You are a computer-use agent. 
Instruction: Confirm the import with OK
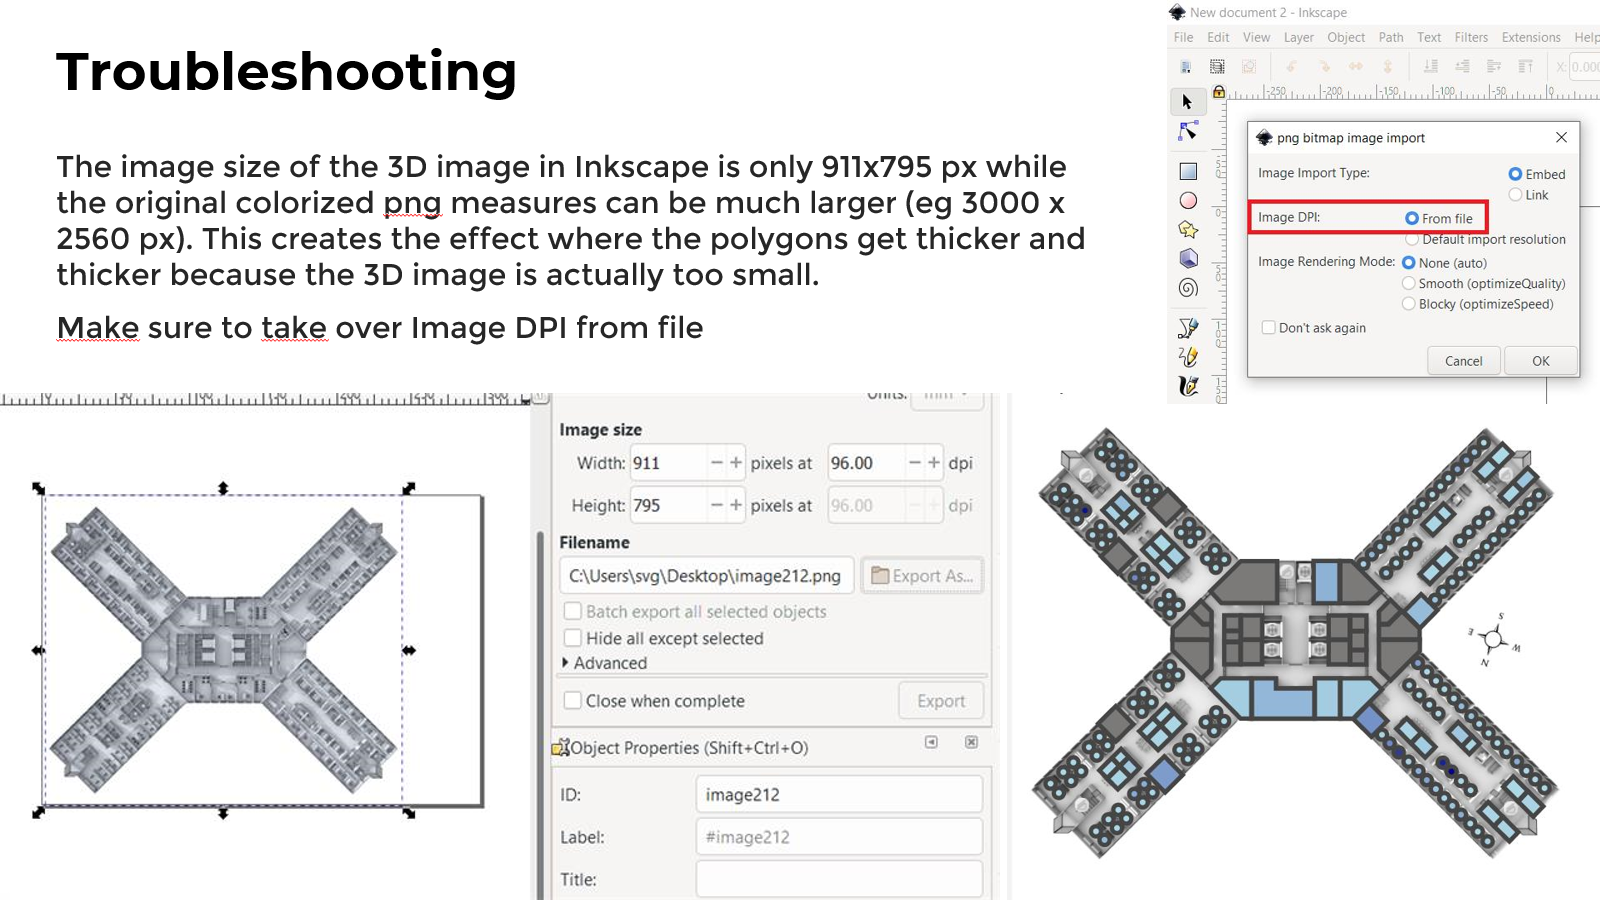(x=1541, y=360)
